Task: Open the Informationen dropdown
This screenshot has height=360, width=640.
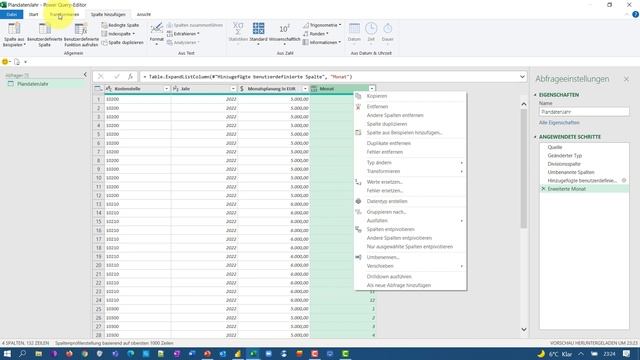Action: pyautogui.click(x=322, y=42)
